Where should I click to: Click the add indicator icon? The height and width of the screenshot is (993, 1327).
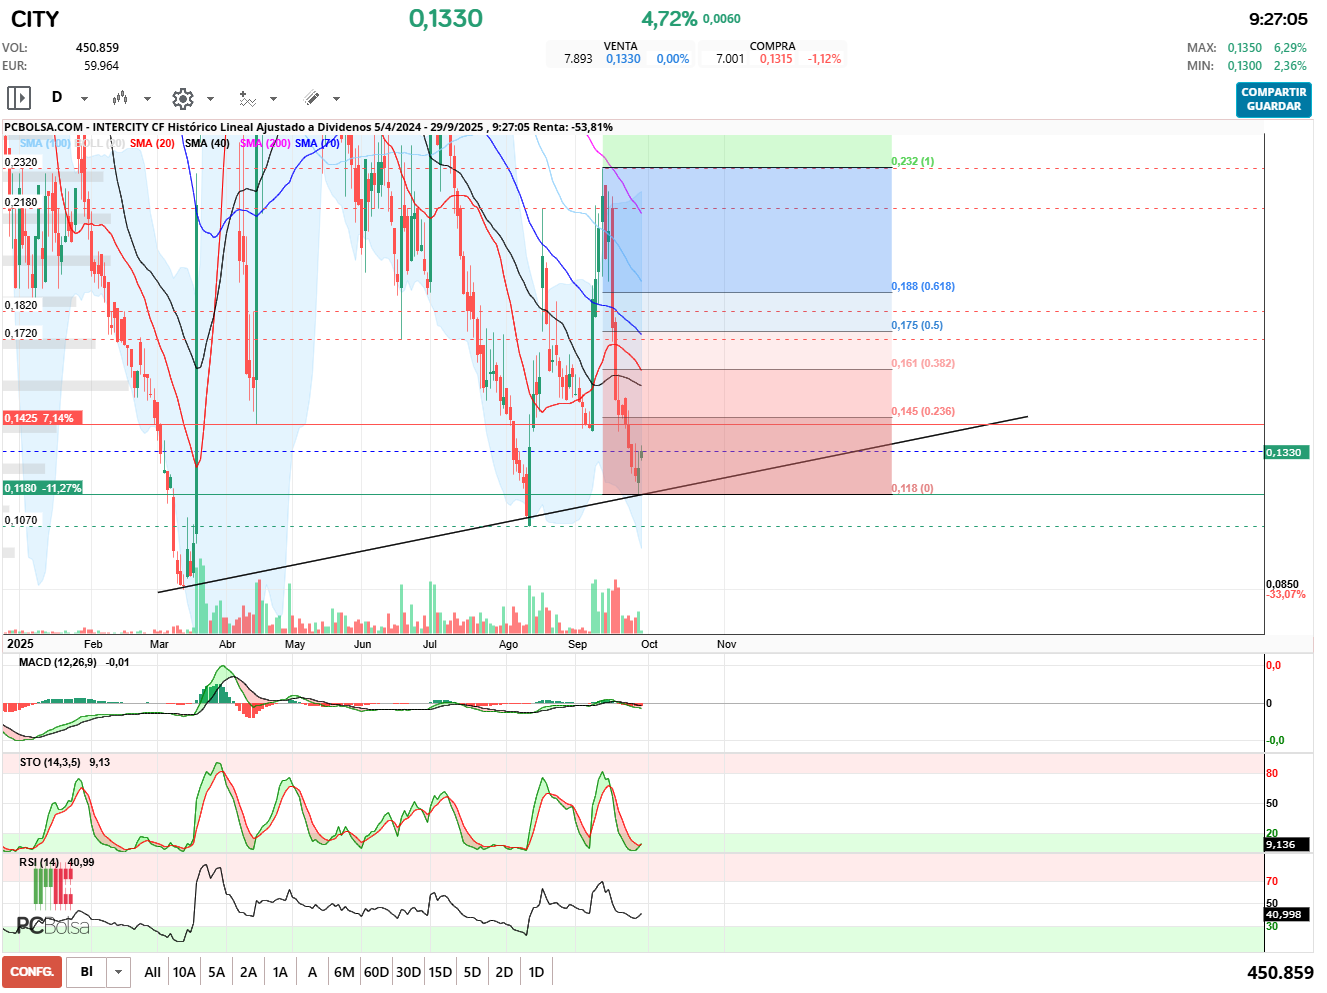click(x=247, y=98)
